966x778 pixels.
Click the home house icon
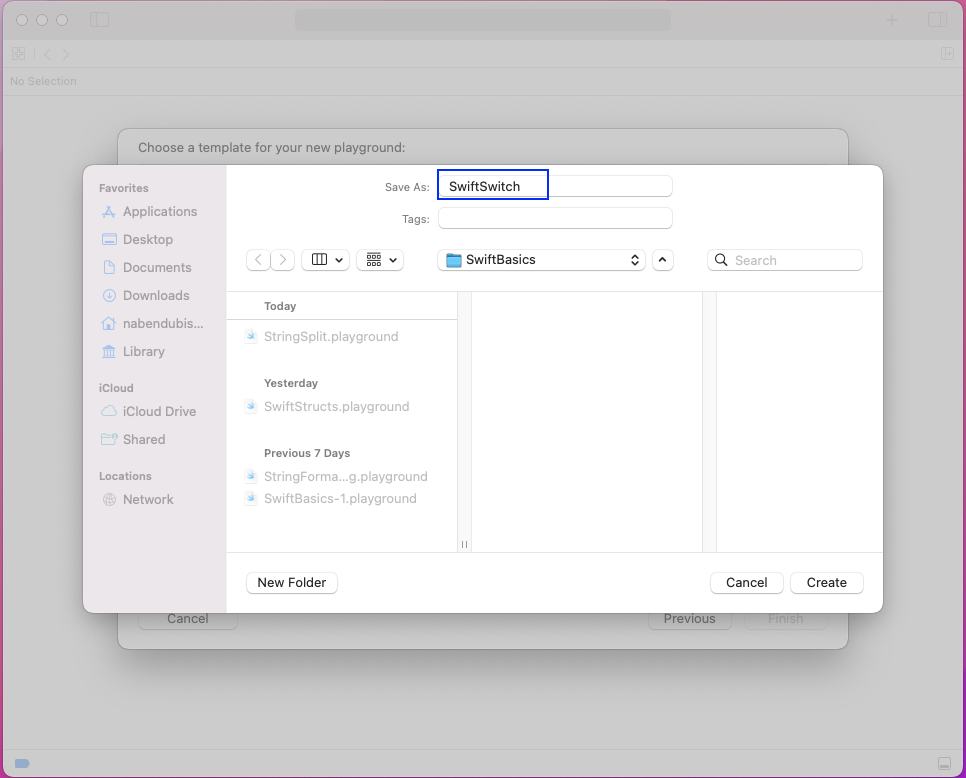pyautogui.click(x=109, y=323)
